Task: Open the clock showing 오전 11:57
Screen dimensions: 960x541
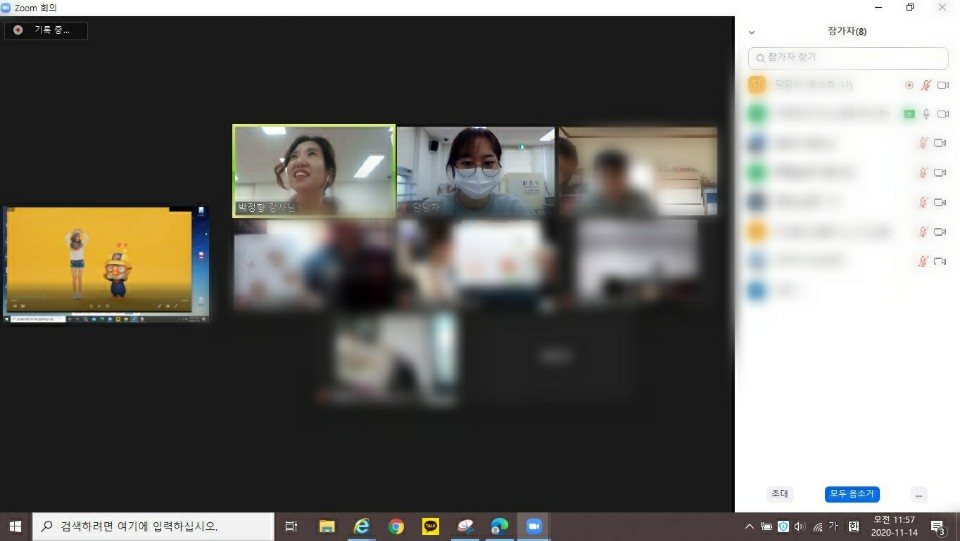Action: click(x=894, y=526)
